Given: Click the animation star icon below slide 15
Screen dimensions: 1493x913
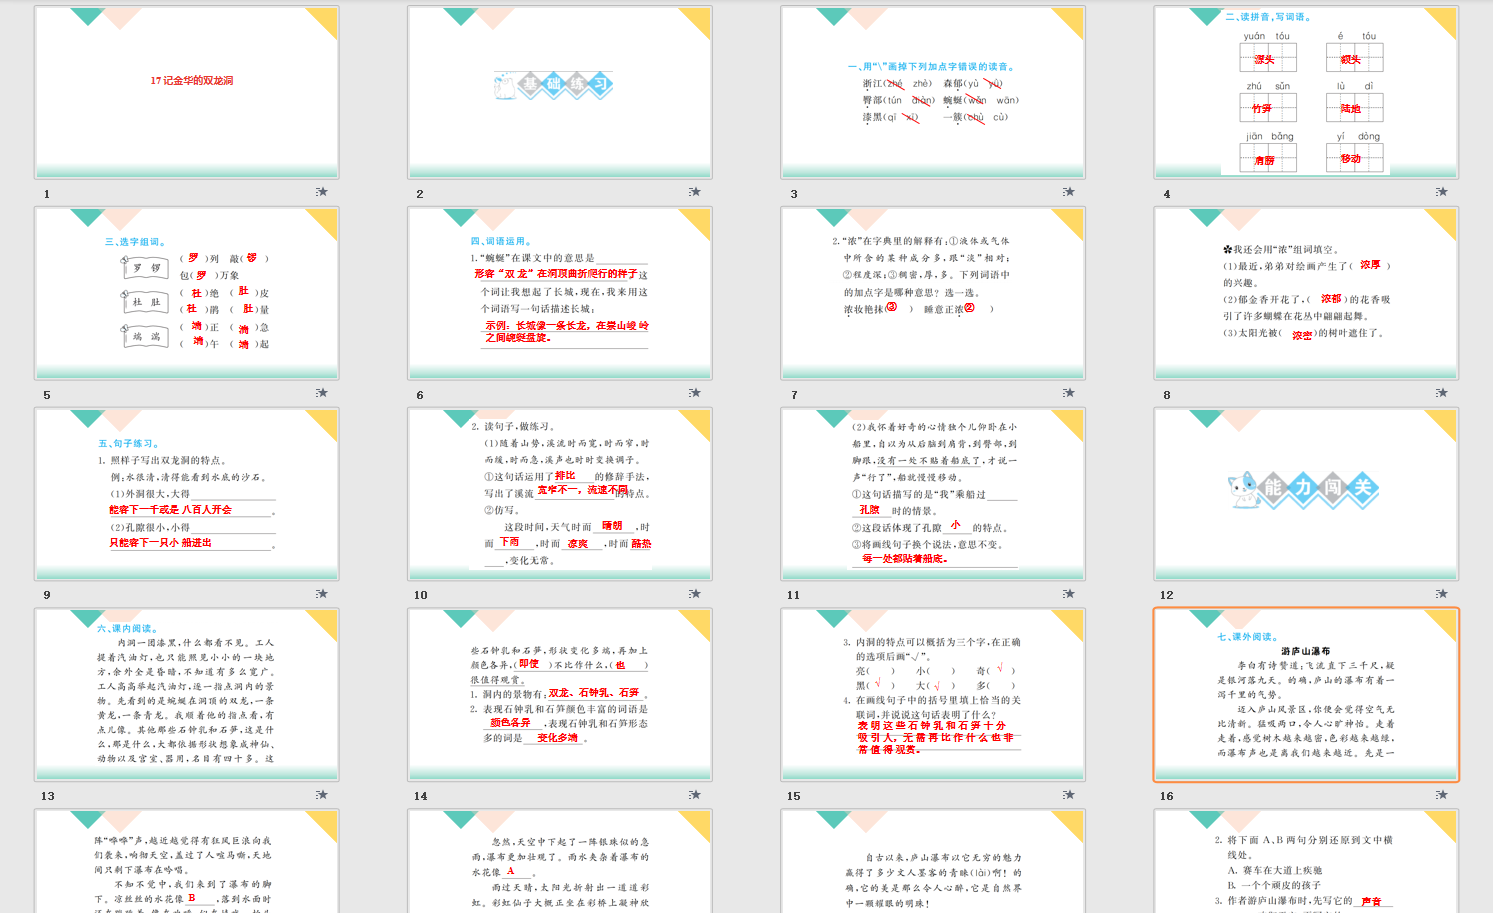Looking at the screenshot, I should (1068, 794).
